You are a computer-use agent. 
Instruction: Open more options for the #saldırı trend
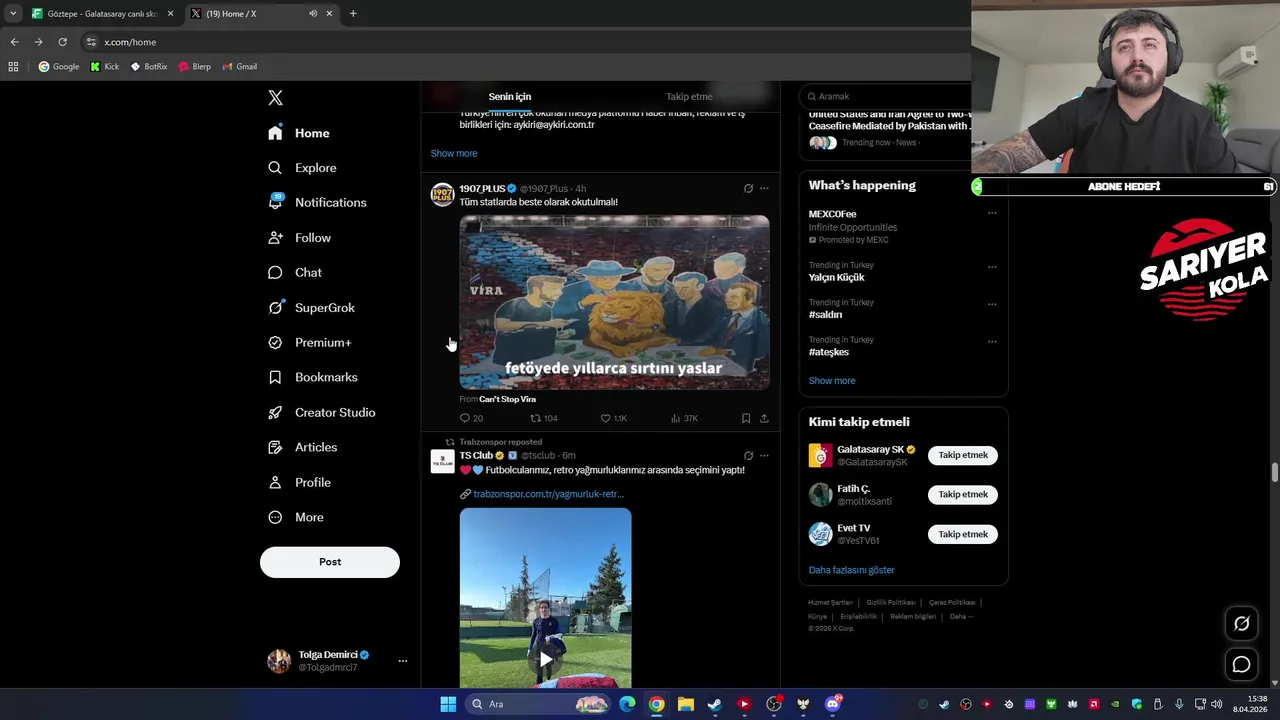click(992, 304)
